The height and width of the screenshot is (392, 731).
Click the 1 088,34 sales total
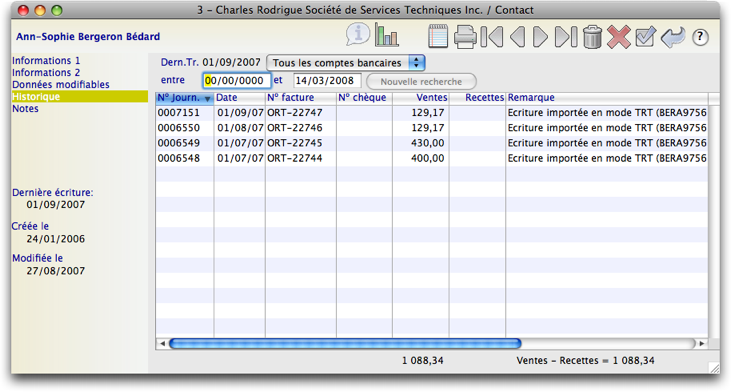click(x=423, y=361)
